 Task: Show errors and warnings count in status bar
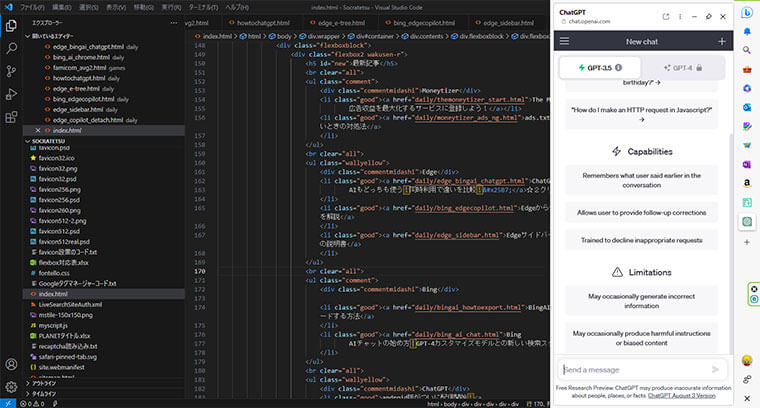(32, 404)
